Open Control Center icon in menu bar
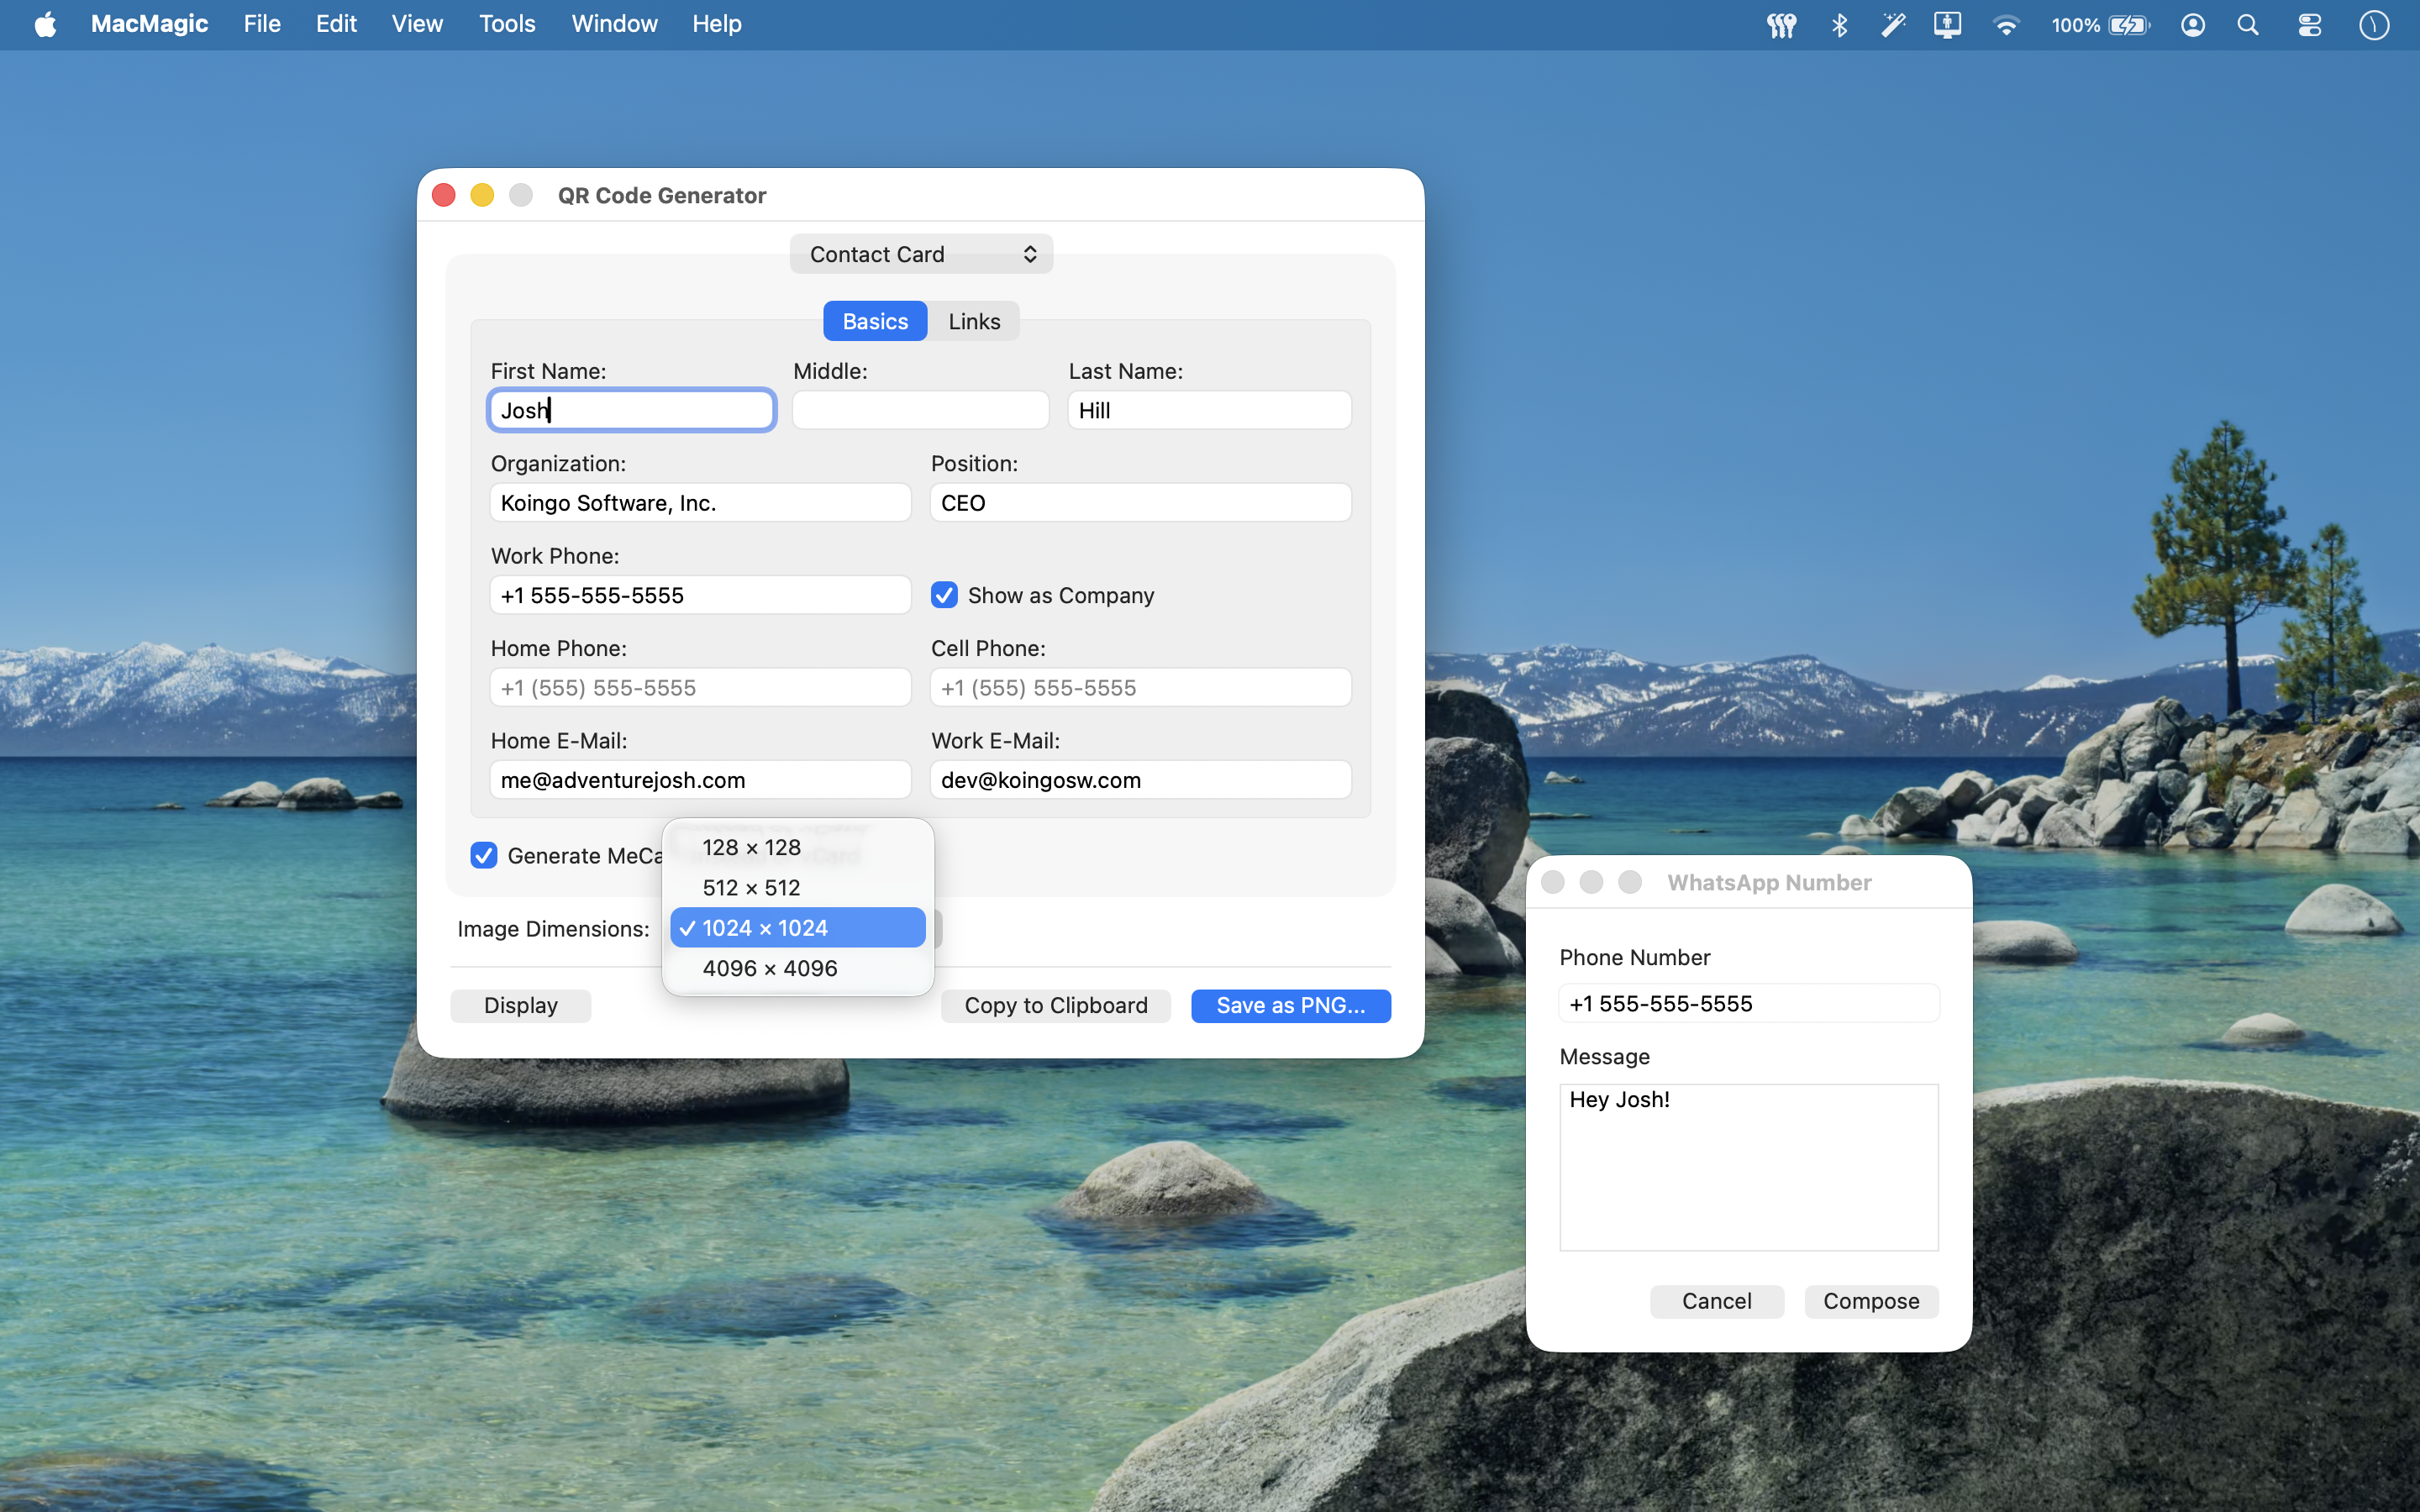2420x1512 pixels. pyautogui.click(x=2309, y=25)
